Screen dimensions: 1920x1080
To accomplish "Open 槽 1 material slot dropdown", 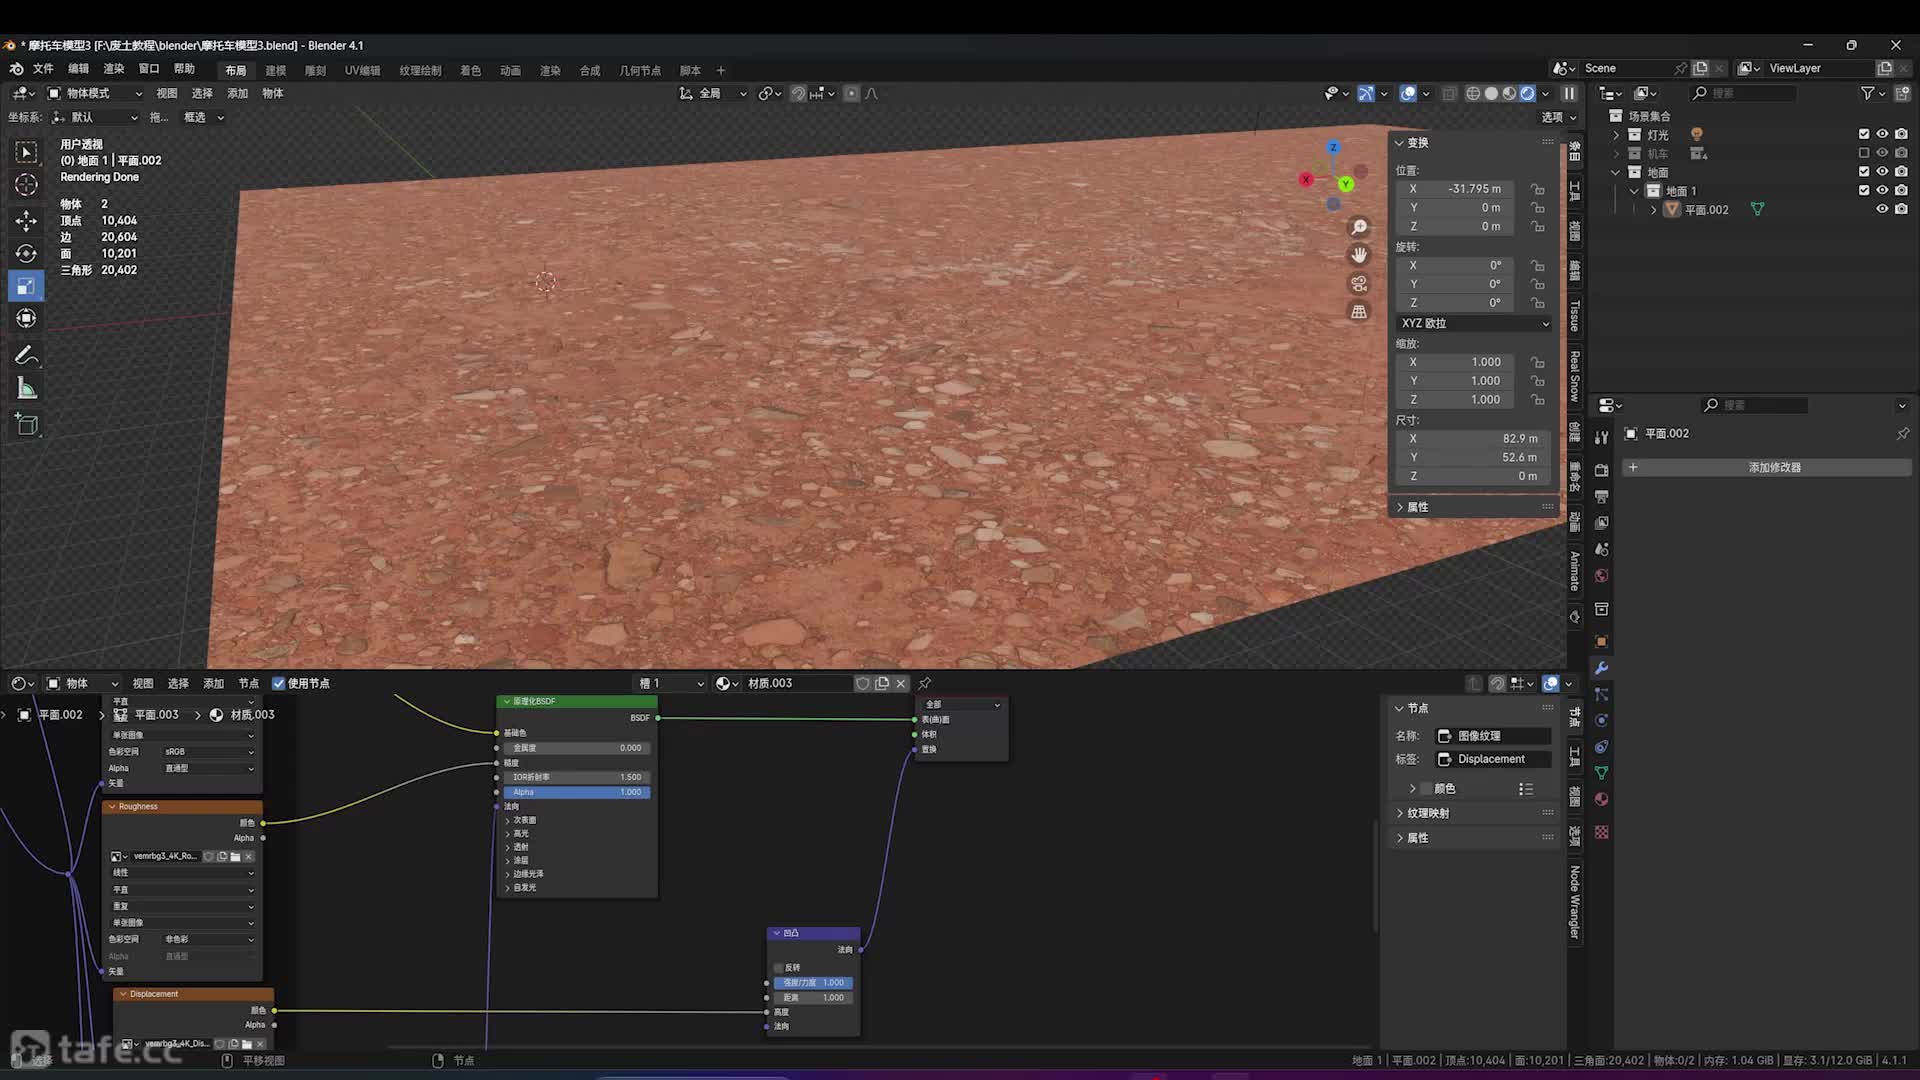I will 670,684.
